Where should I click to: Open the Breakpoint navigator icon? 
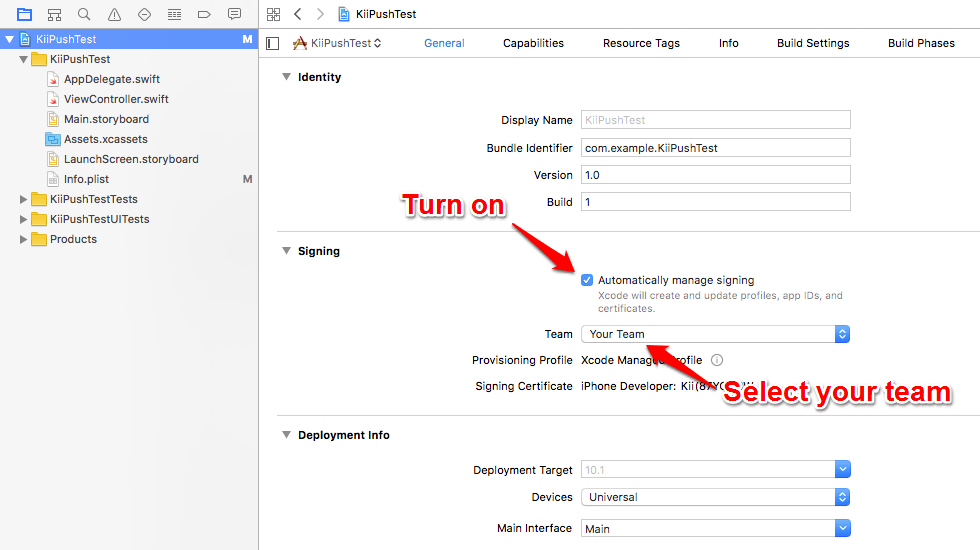point(204,14)
